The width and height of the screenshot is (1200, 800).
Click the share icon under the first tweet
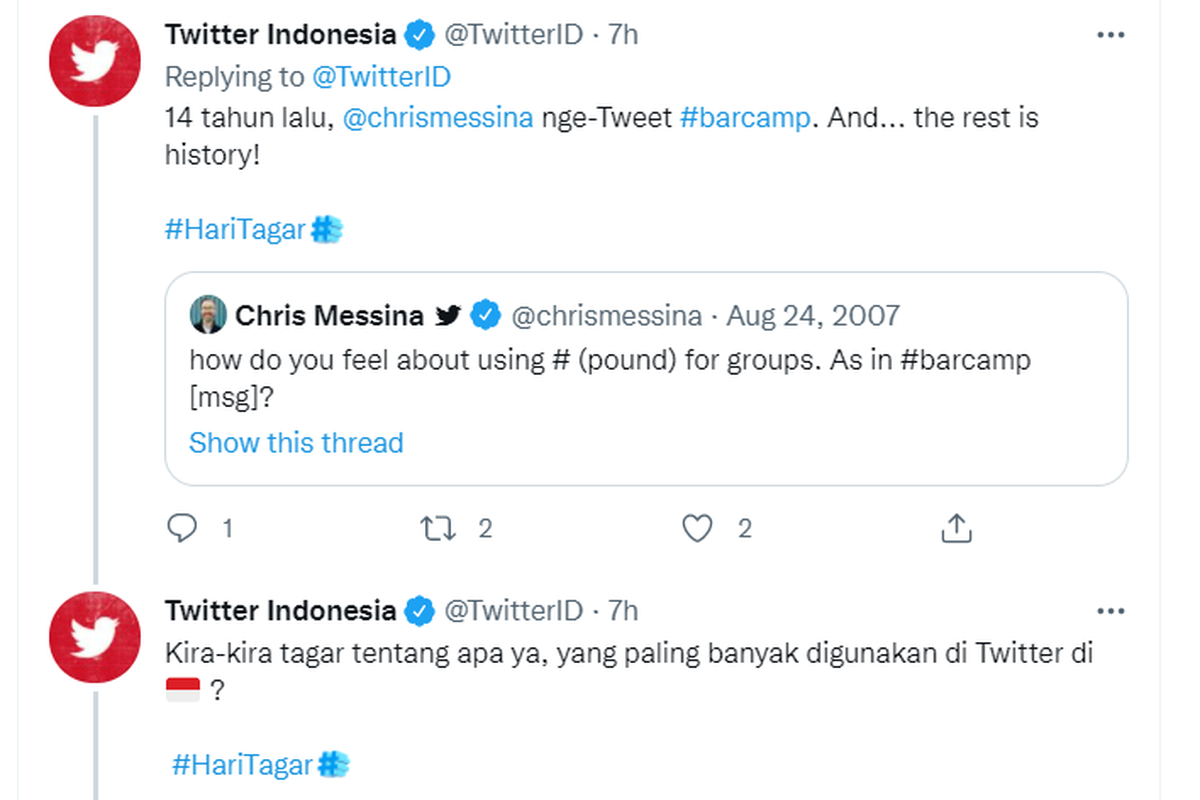click(x=957, y=528)
